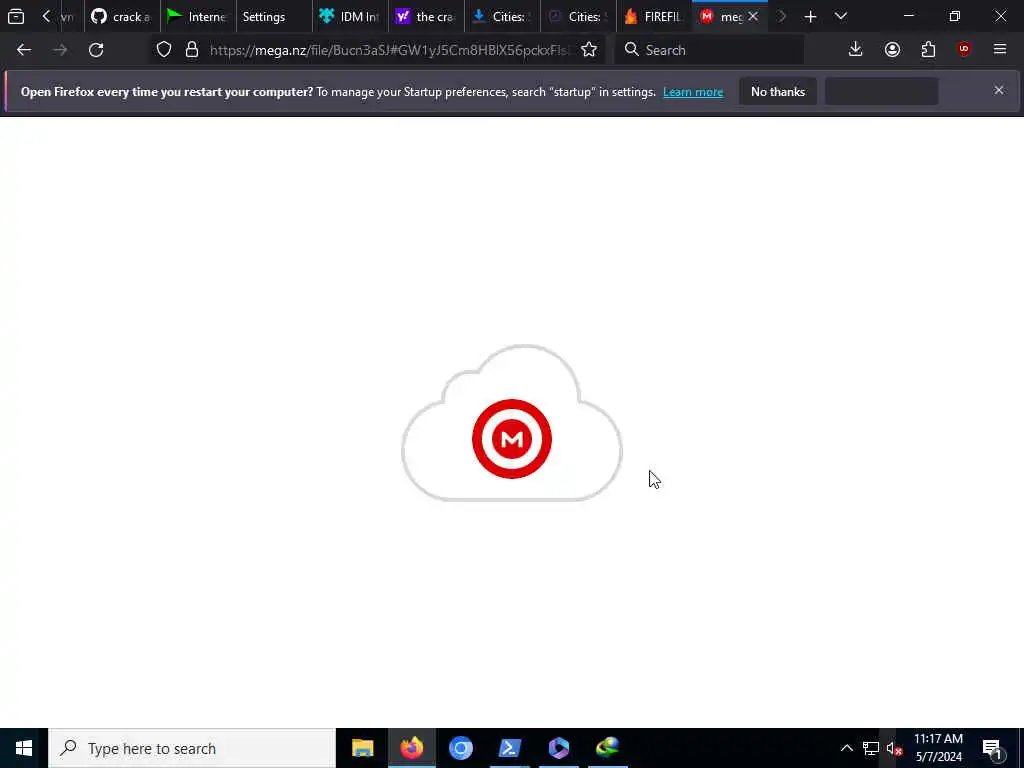Switch to the Internet tab with green flag
This screenshot has width=1024, height=768.
pyautogui.click(x=198, y=16)
